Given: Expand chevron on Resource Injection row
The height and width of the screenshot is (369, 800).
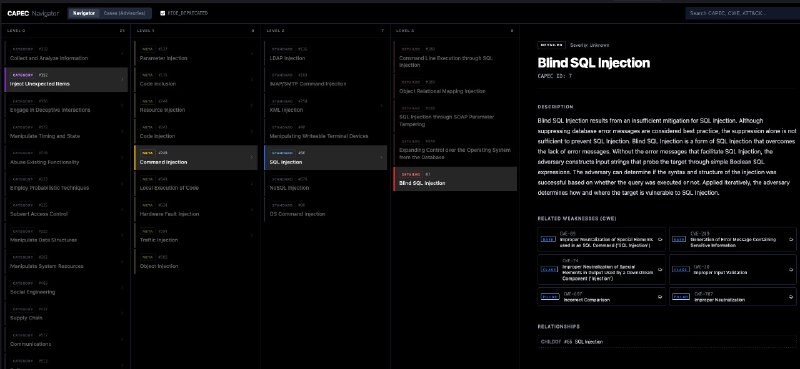Looking at the screenshot, I should tap(252, 106).
